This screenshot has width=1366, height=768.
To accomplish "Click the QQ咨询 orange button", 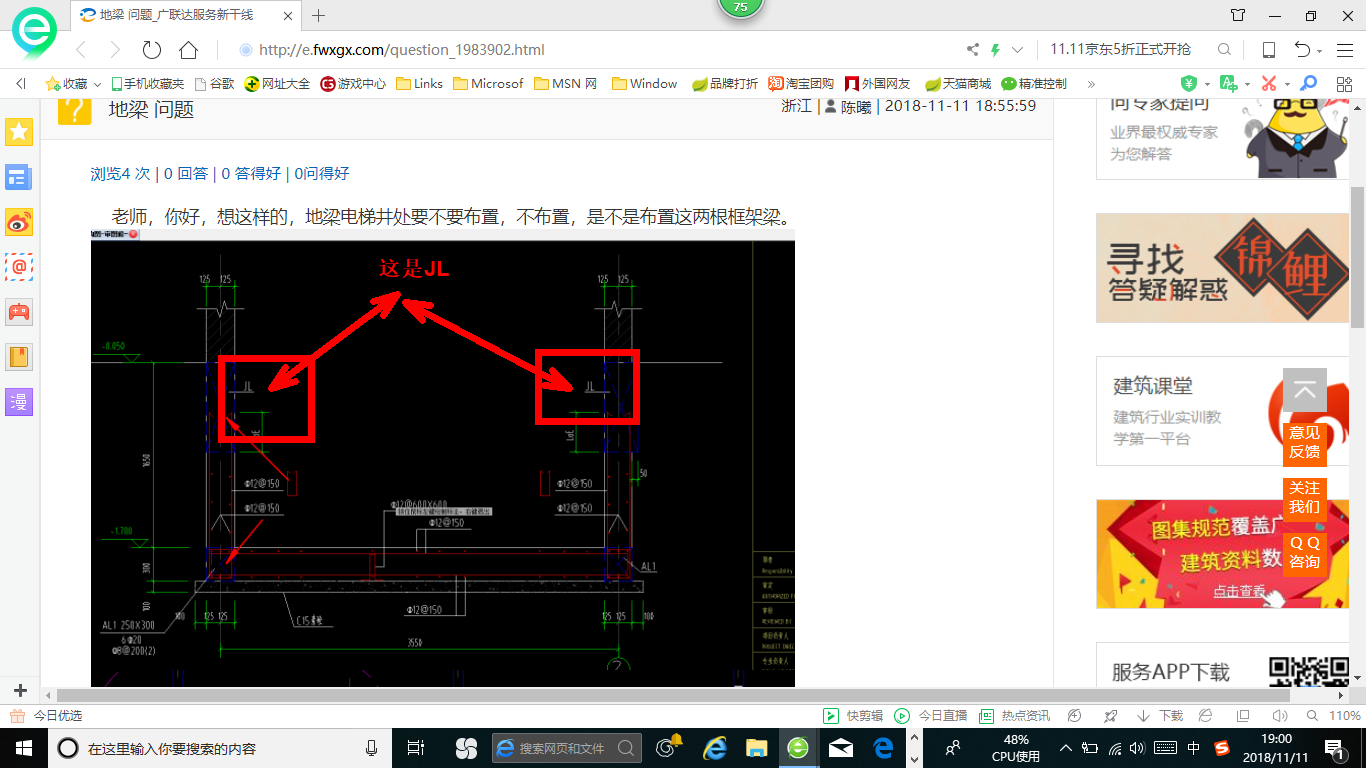I will point(1304,552).
